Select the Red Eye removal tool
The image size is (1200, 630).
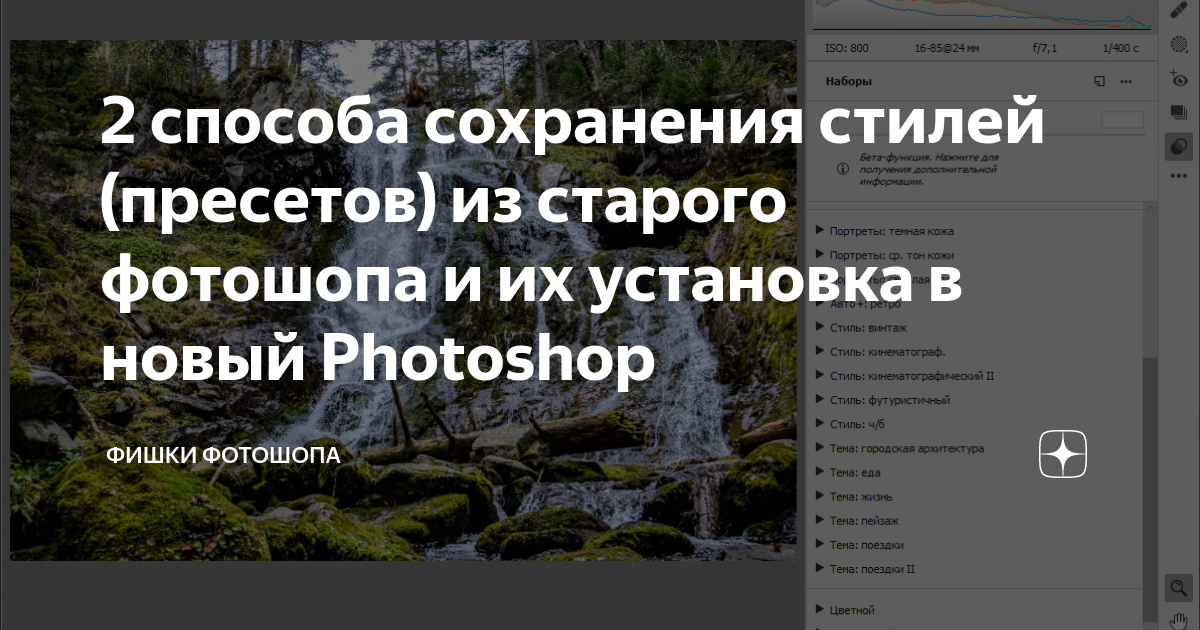[x=1179, y=78]
